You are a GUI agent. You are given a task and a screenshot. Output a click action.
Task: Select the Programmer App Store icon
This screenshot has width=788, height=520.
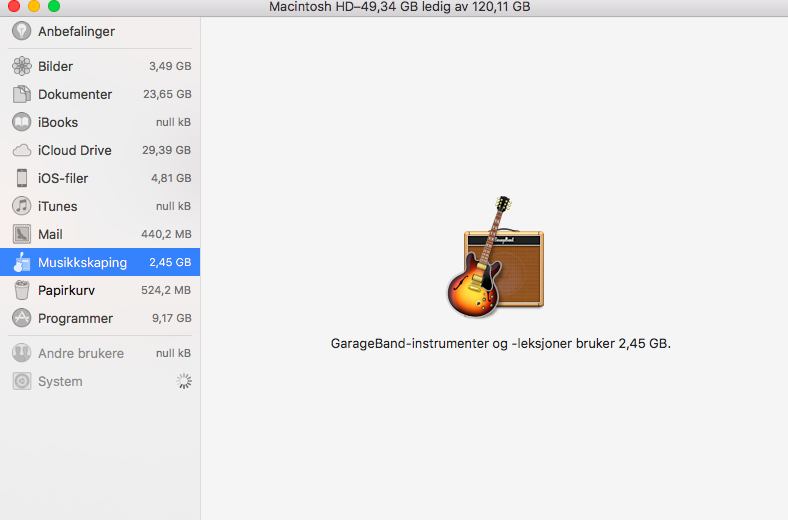[x=22, y=318]
